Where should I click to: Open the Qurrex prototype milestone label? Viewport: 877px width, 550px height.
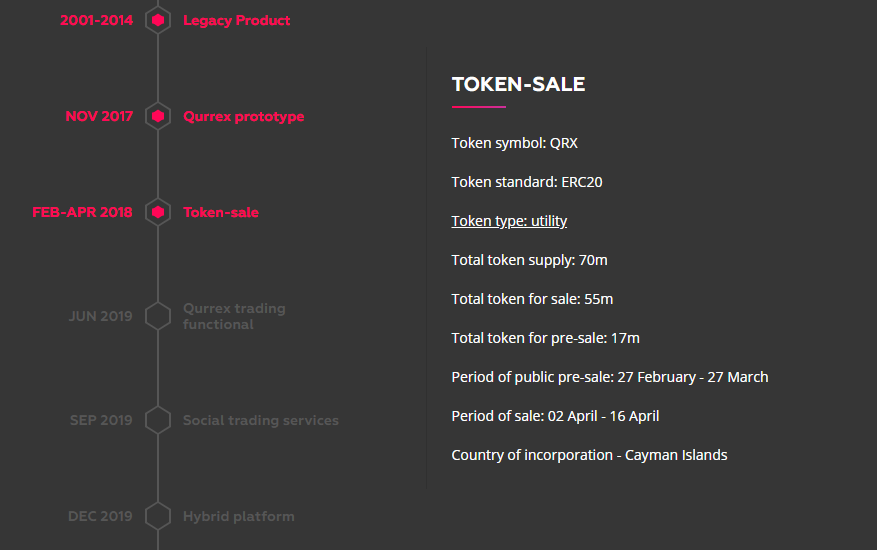pos(244,116)
